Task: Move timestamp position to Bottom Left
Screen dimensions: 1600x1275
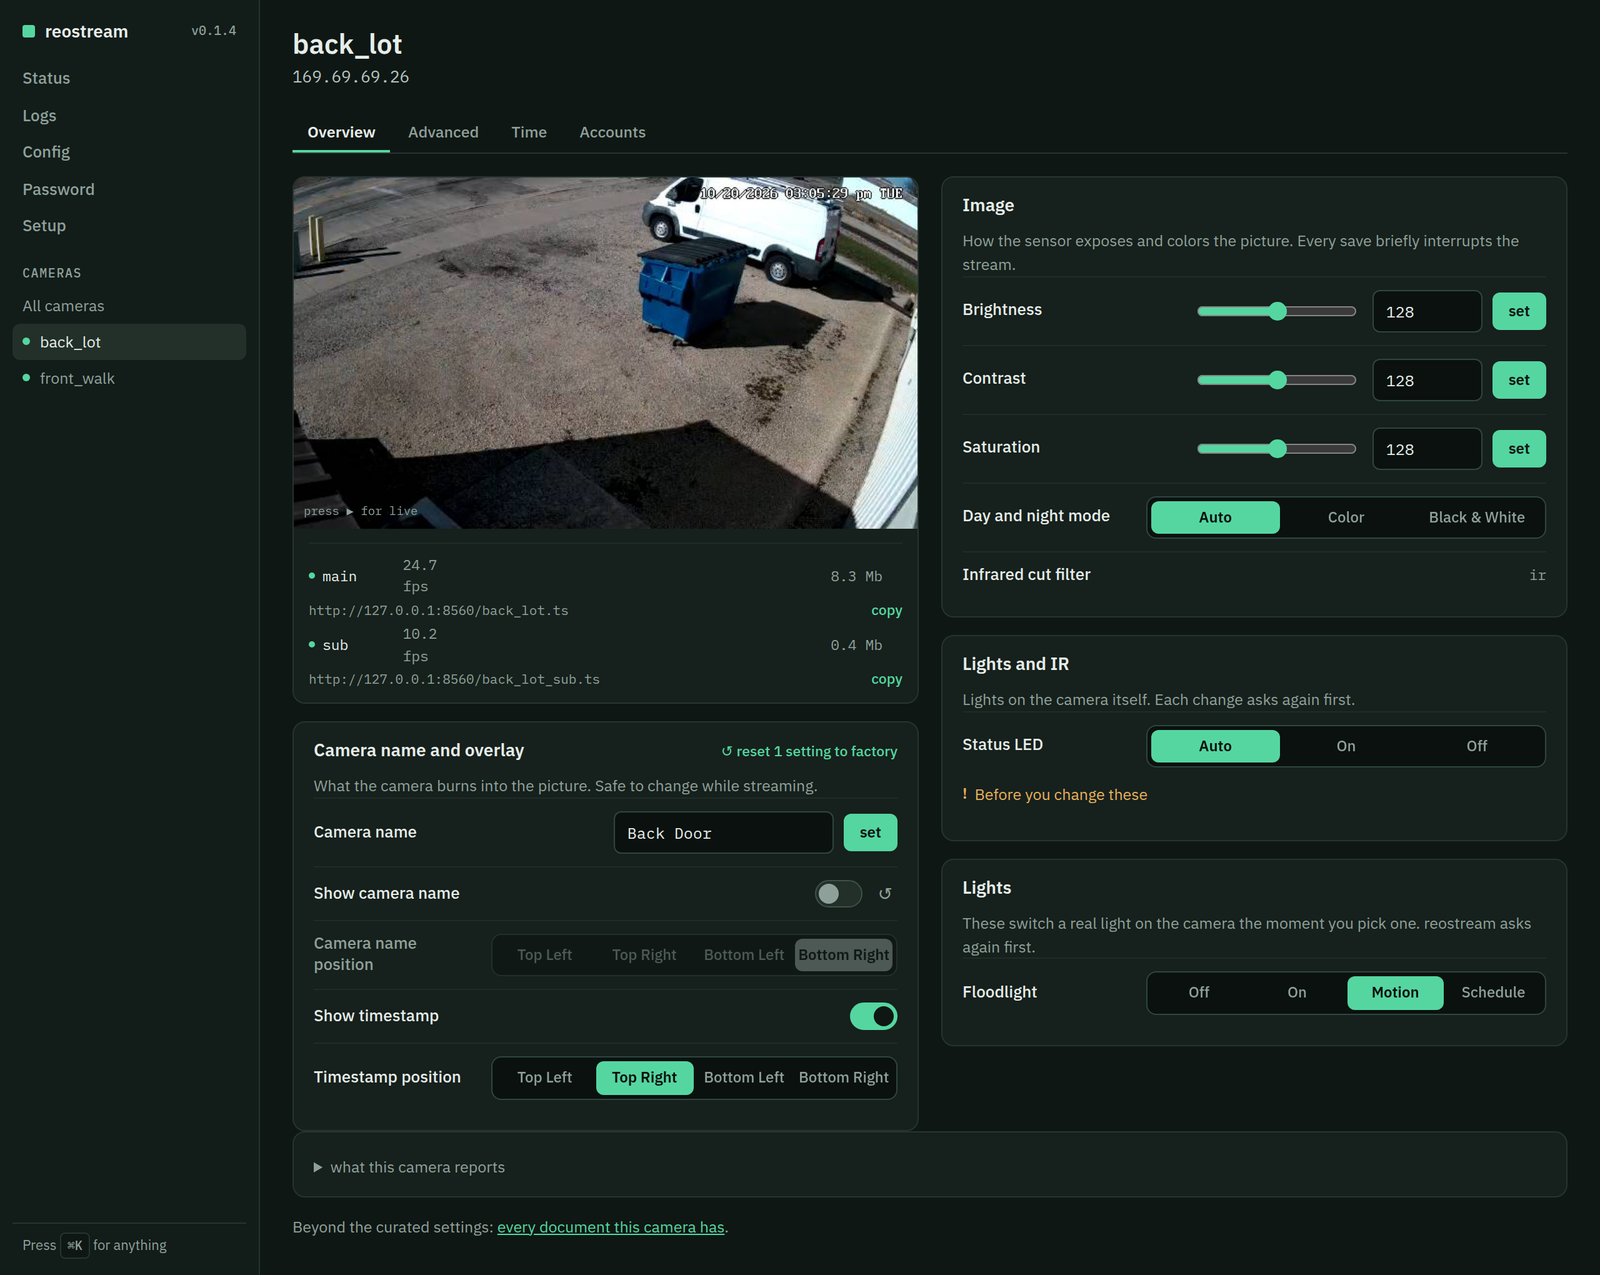Action: click(743, 1077)
